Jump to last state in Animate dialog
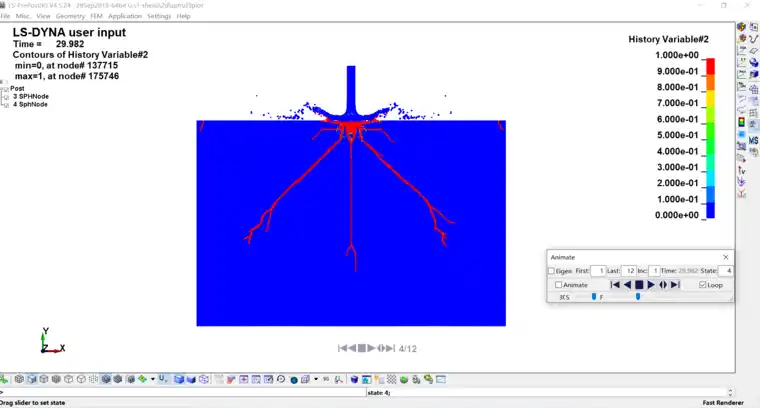This screenshot has height=408, width=760. coord(675,285)
